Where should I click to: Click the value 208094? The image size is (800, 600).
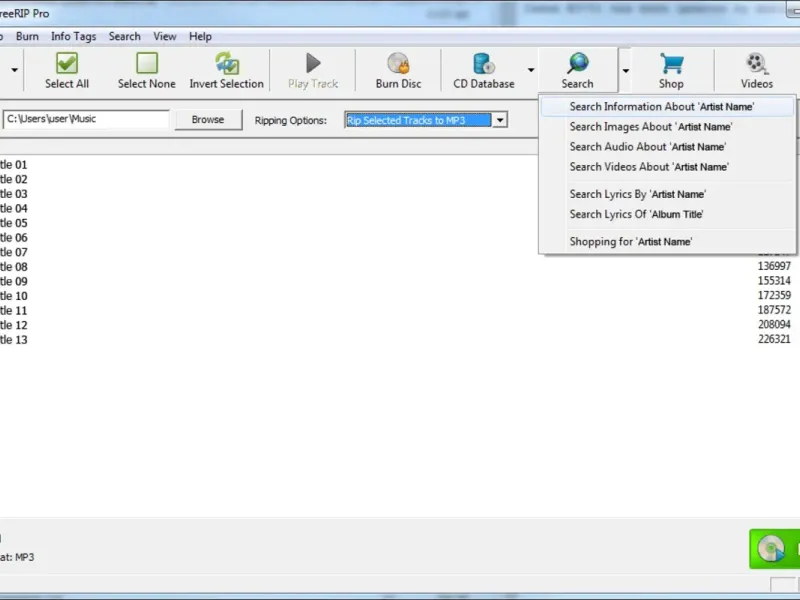pyautogui.click(x=774, y=324)
